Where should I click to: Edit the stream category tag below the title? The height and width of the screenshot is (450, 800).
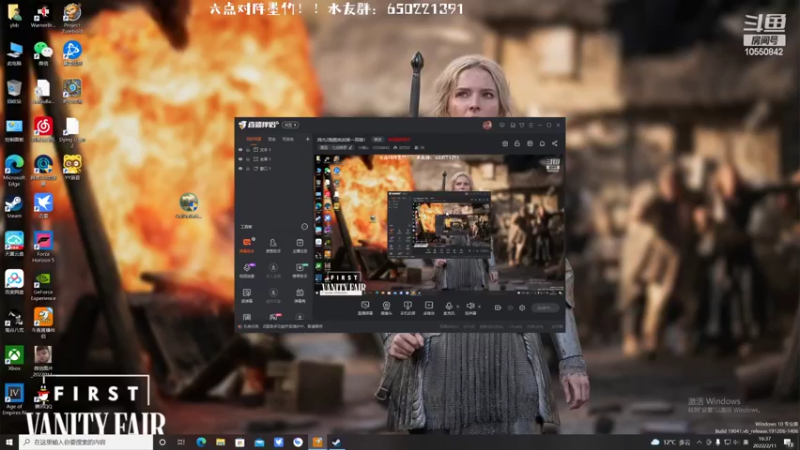336,147
